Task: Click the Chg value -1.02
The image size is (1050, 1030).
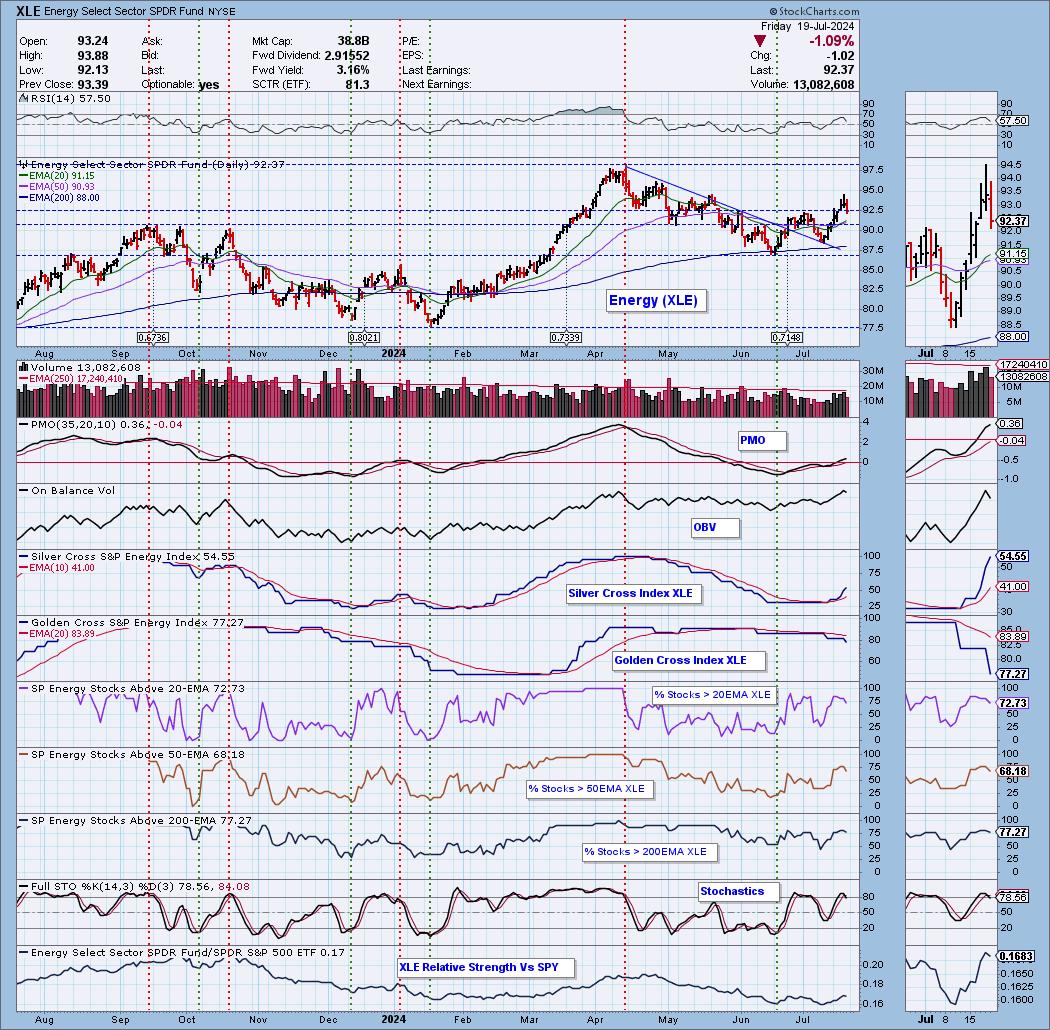Action: point(840,56)
